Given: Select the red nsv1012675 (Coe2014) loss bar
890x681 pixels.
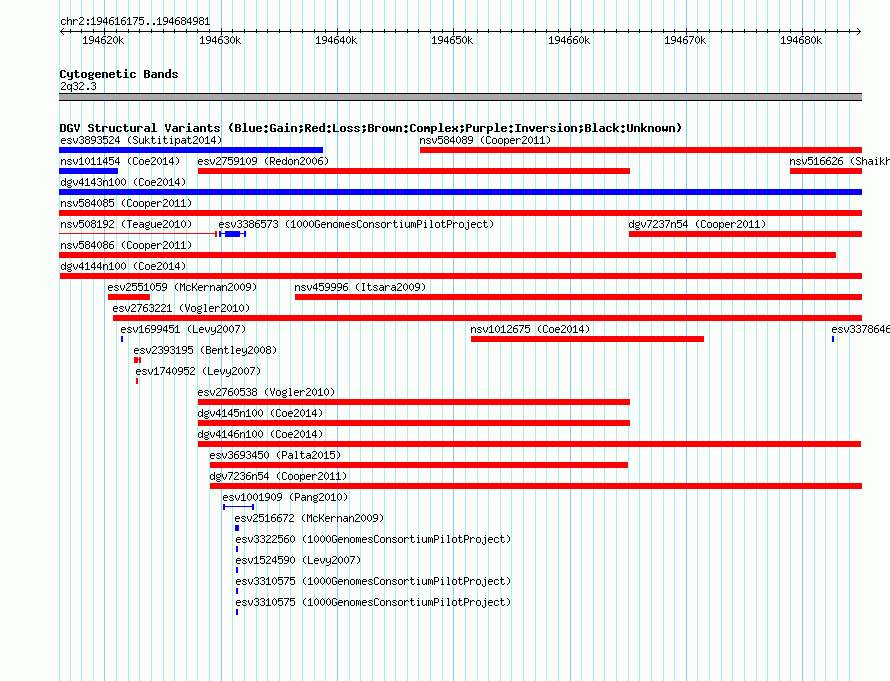Looking at the screenshot, I should tap(587, 339).
